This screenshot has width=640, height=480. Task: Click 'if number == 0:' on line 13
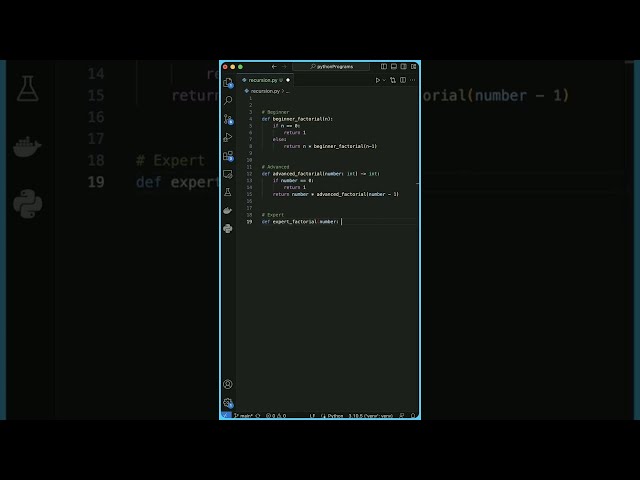tap(293, 180)
